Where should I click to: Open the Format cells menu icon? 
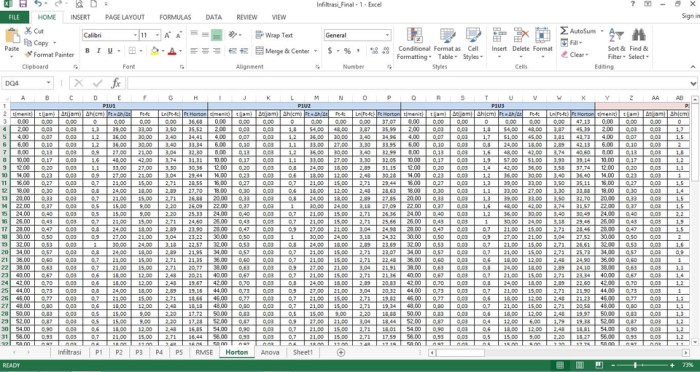click(x=542, y=35)
